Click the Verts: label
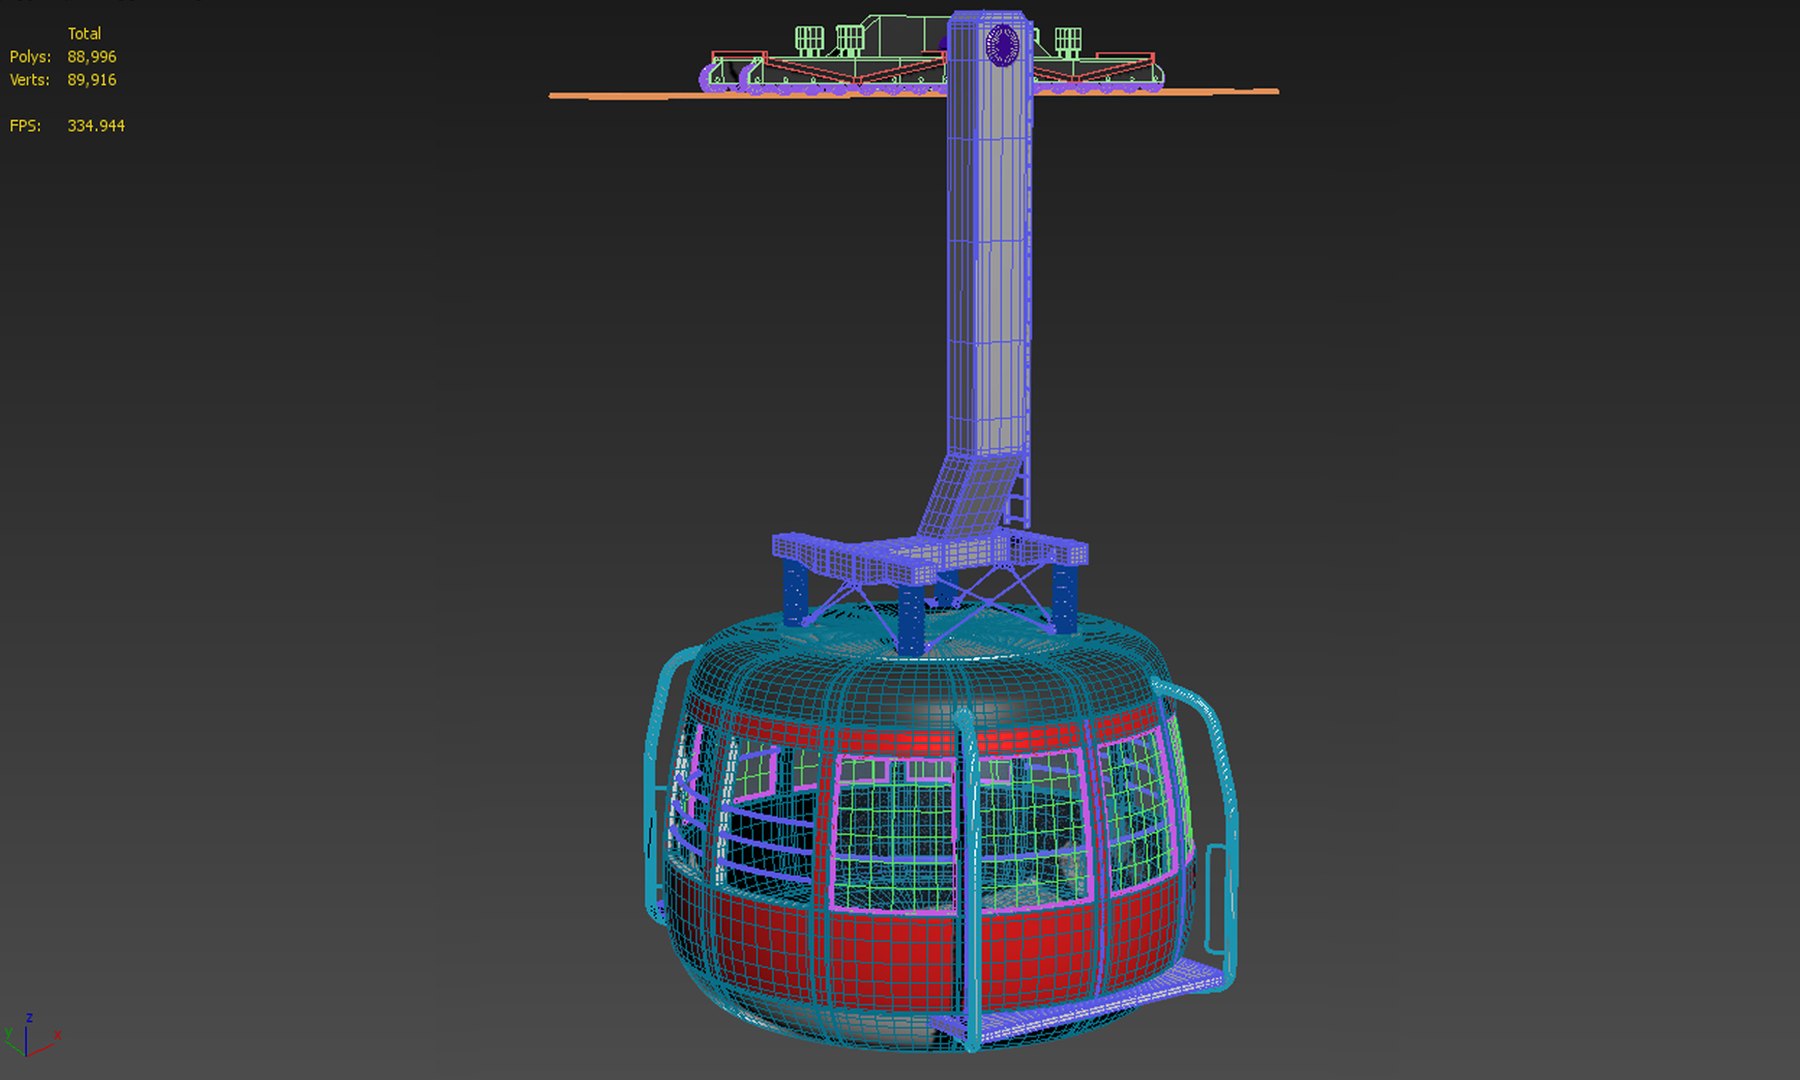 [x=29, y=80]
